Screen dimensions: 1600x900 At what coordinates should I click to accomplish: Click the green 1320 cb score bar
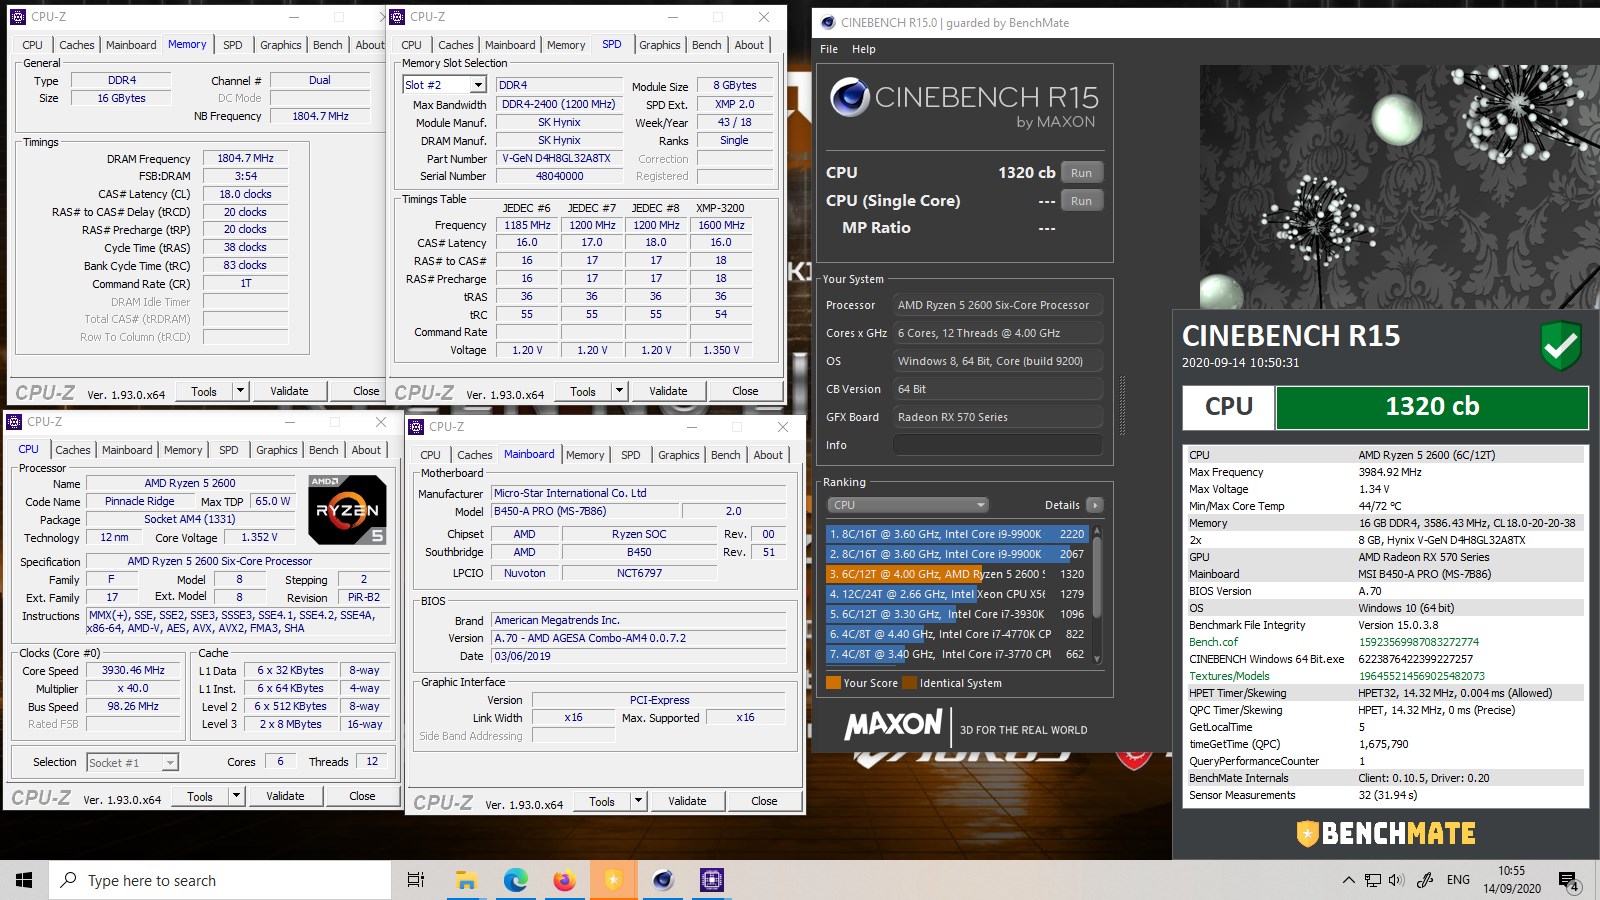coord(1432,407)
